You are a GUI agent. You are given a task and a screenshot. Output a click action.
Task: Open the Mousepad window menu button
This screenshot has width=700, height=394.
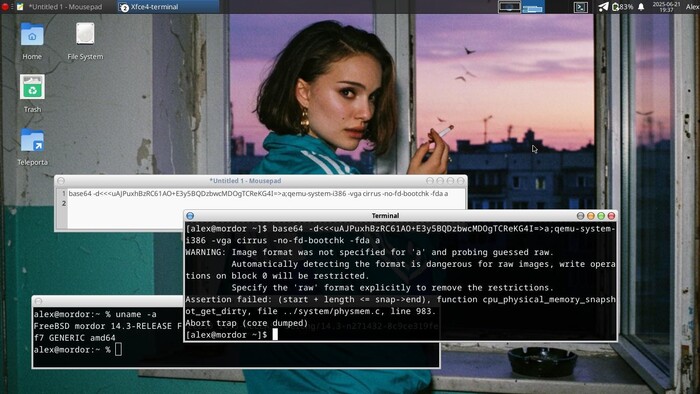[x=61, y=181]
